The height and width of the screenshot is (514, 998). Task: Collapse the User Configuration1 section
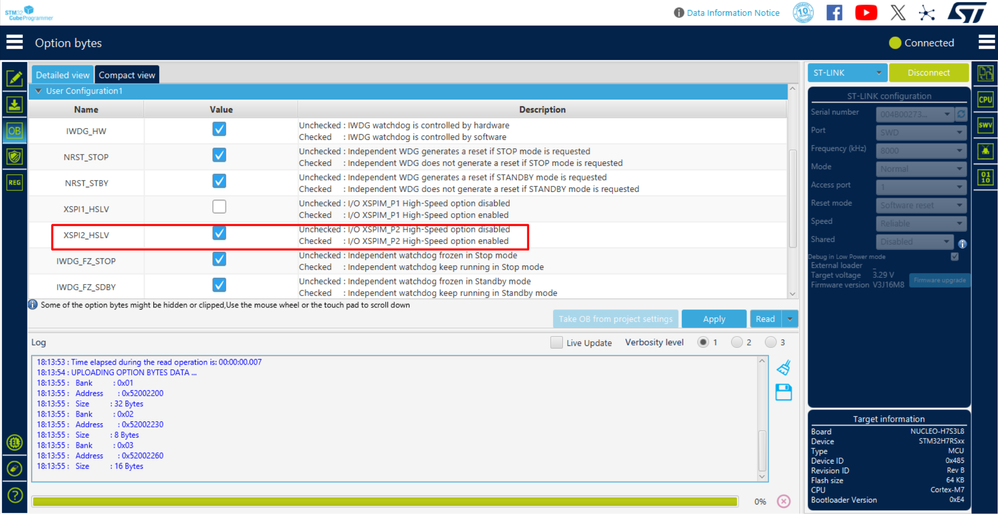39,92
